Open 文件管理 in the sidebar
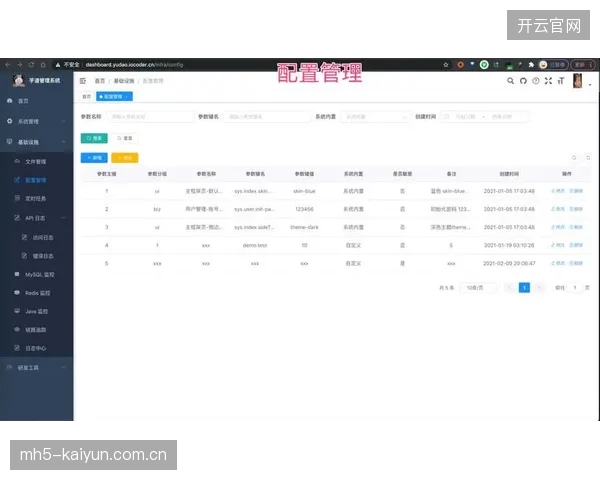This screenshot has width=600, height=480. pyautogui.click(x=36, y=162)
